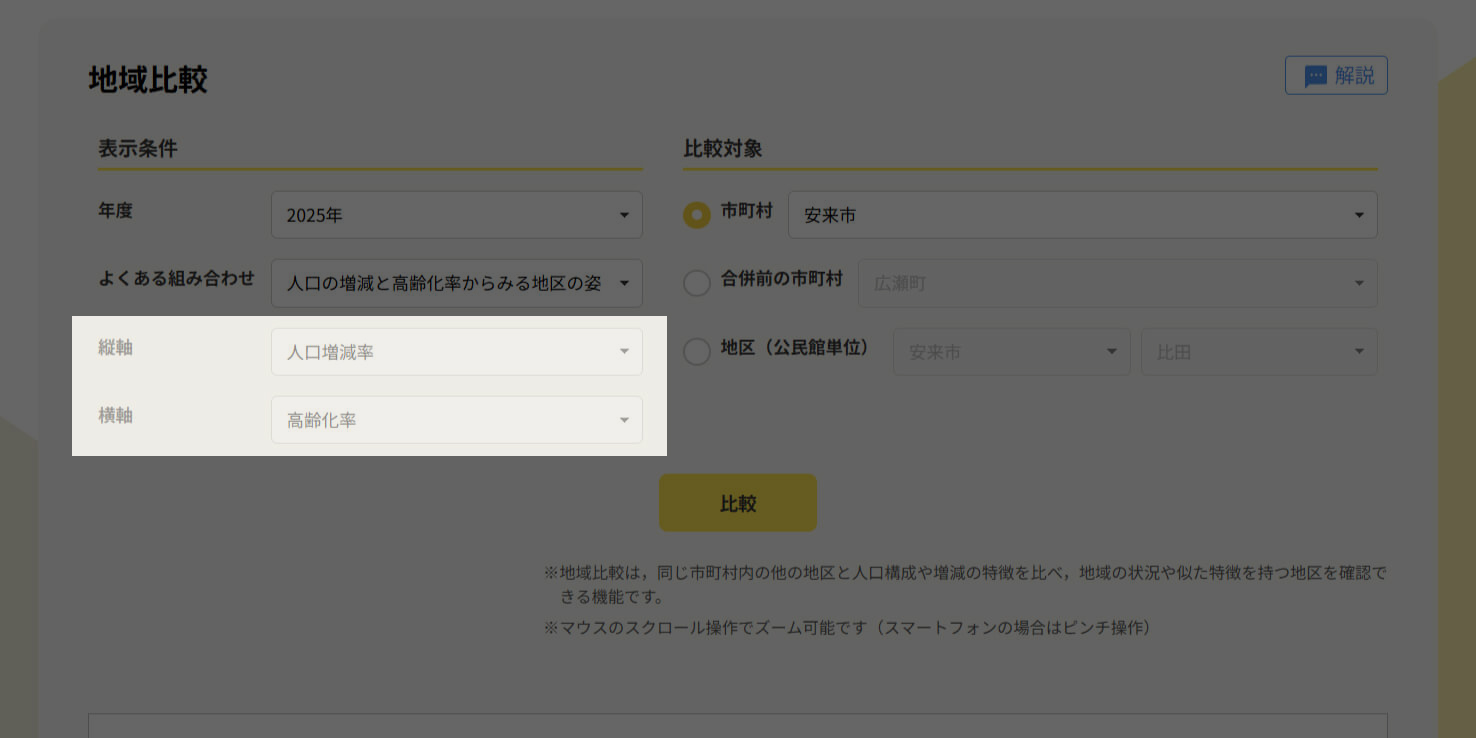
Task: Click the caret on 市町村 安来市 selector
Action: pyautogui.click(x=1359, y=215)
